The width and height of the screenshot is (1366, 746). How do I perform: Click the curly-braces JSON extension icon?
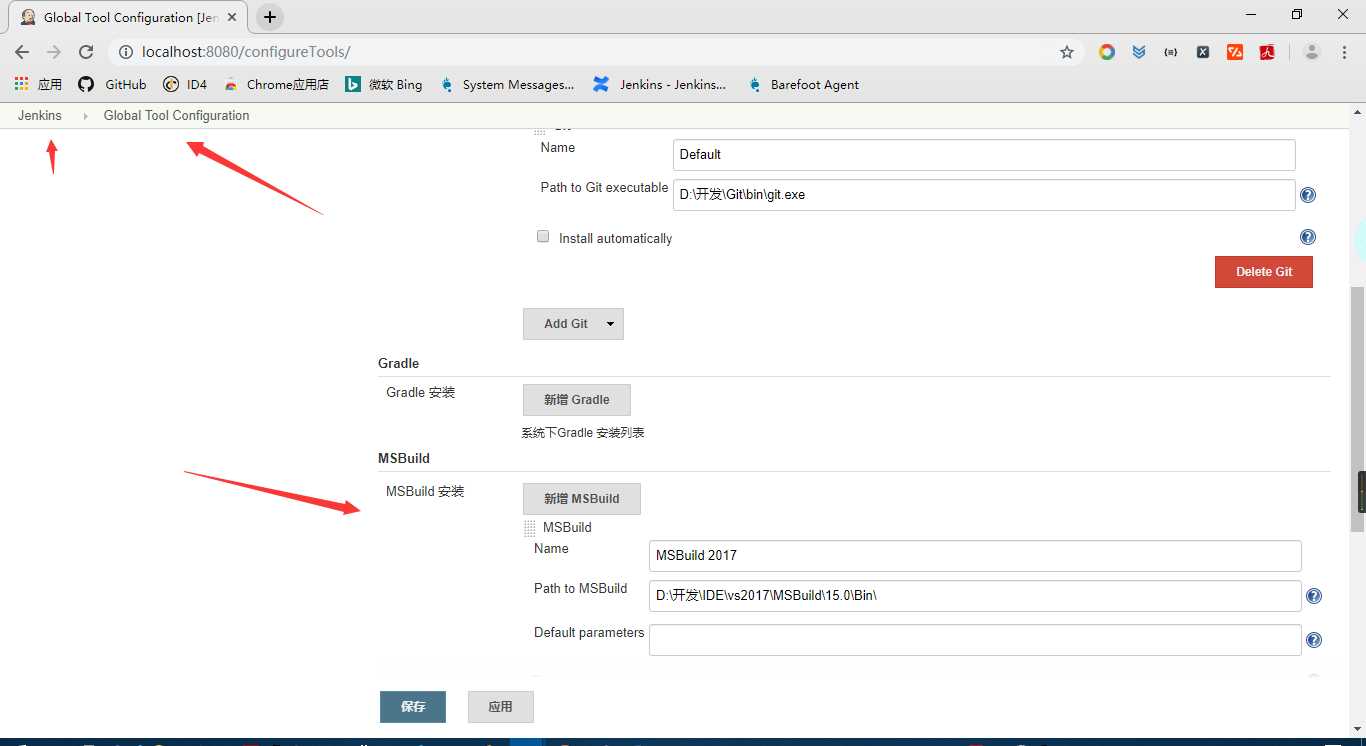(1171, 52)
